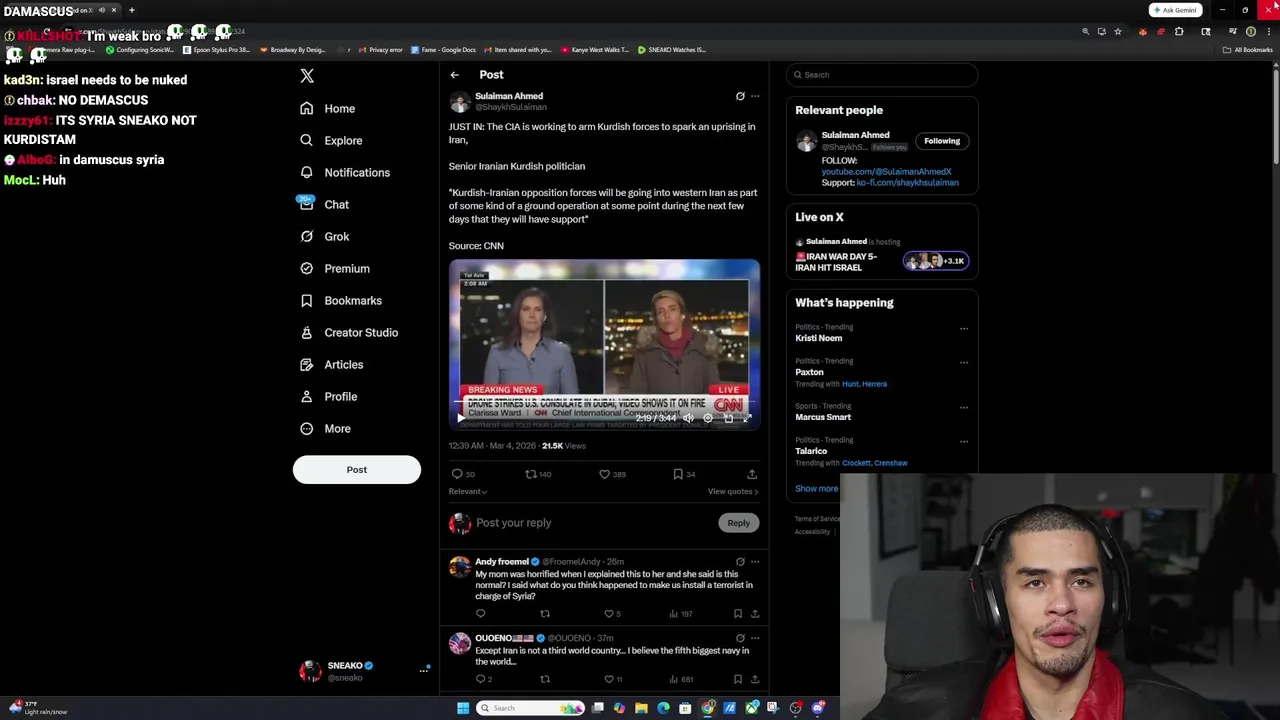Open the three-dot menu on Sulaiman Ahmed's post
The height and width of the screenshot is (720, 1280).
click(x=755, y=96)
